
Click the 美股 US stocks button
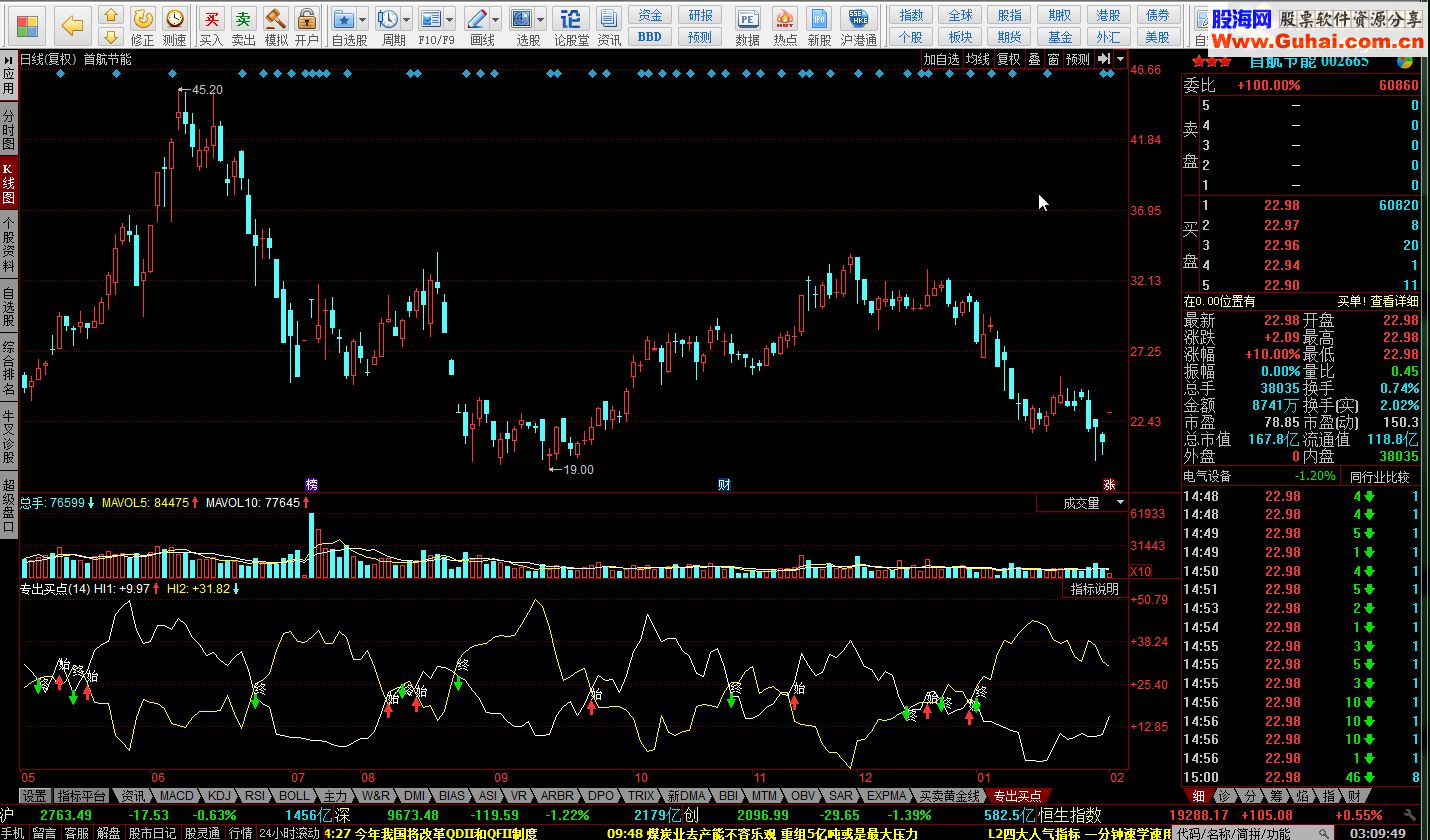coord(1157,37)
